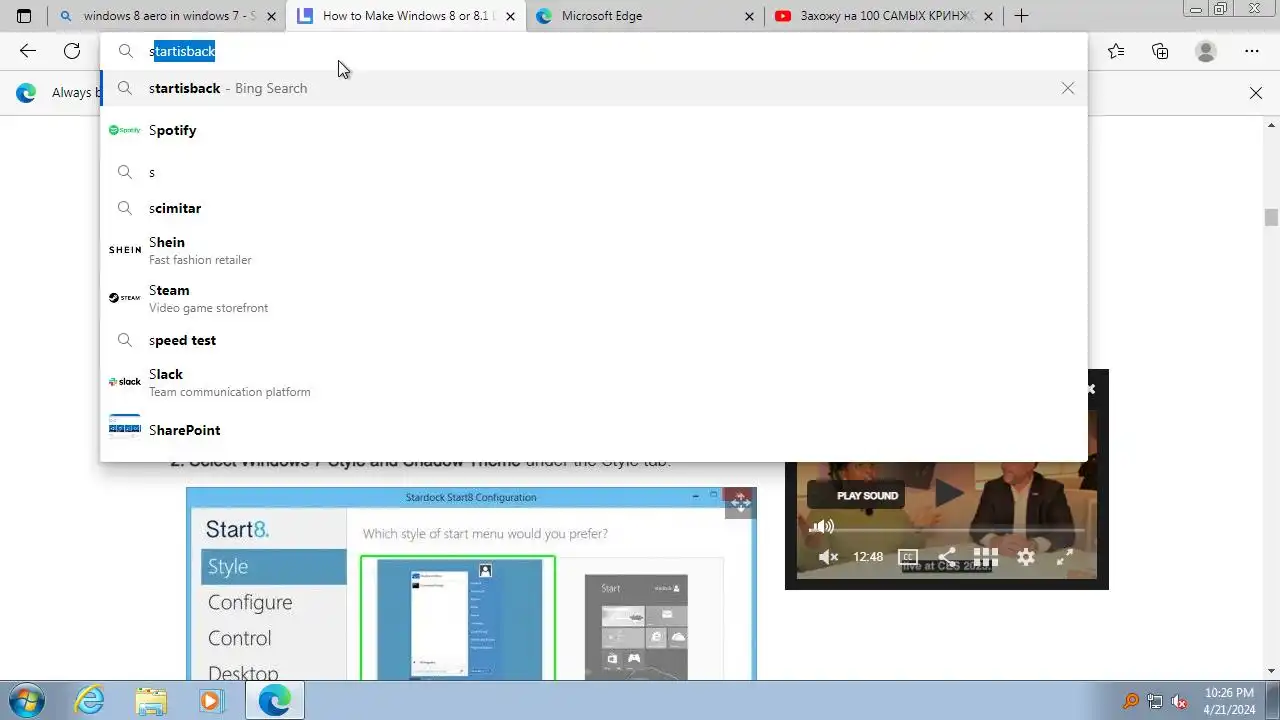Open the volume muted tray icon
The image size is (1280, 720).
1180,701
